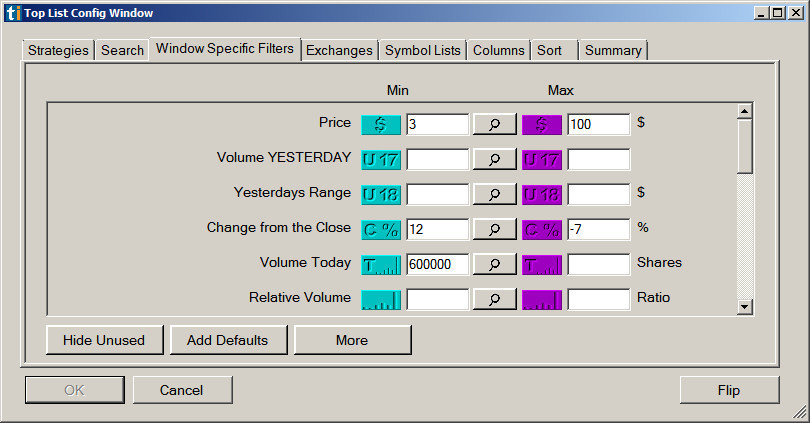Image resolution: width=810 pixels, height=423 pixels.
Task: Close the Top List Config Window
Action: point(796,13)
